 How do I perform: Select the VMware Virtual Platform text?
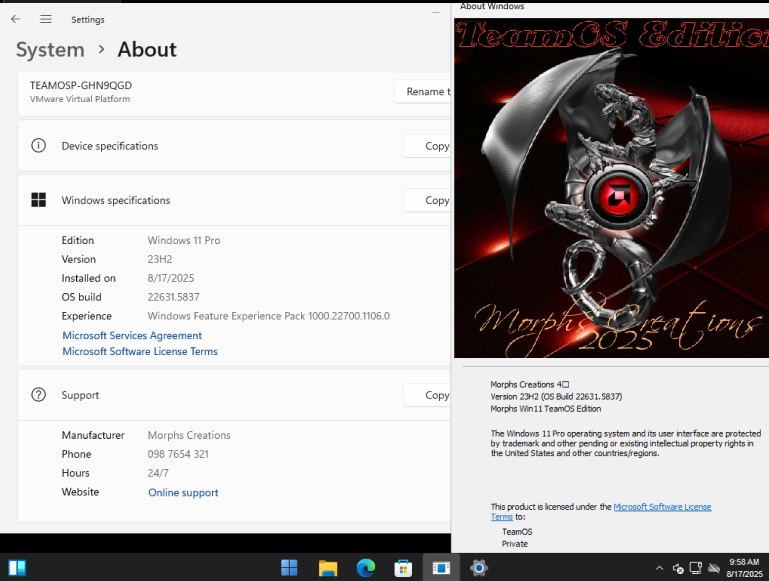coord(80,99)
